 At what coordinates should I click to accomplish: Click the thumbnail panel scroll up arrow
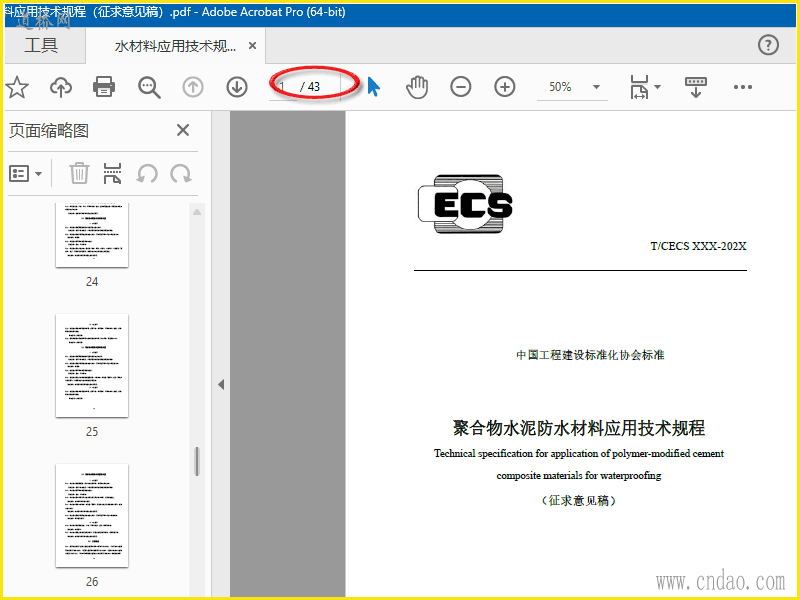[197, 212]
